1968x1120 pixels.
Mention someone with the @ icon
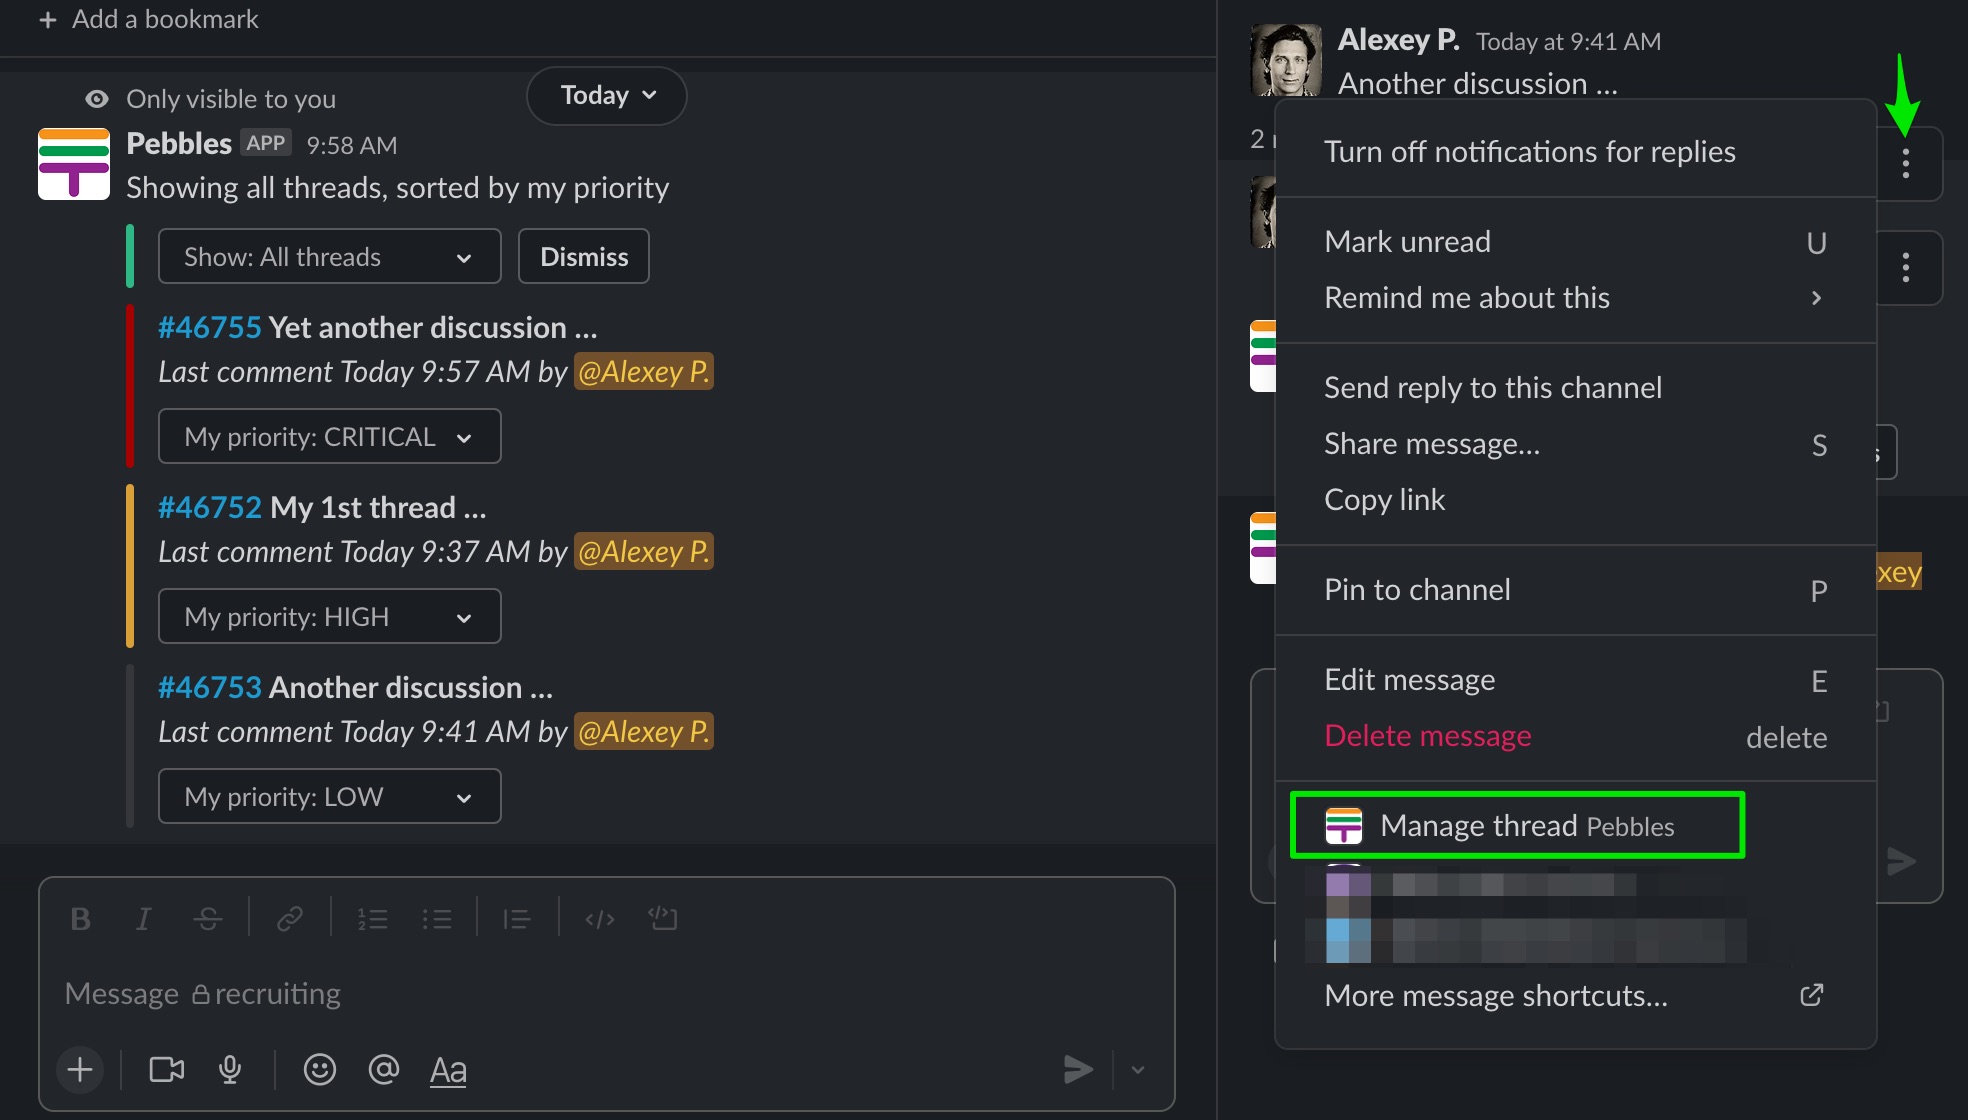click(x=384, y=1070)
